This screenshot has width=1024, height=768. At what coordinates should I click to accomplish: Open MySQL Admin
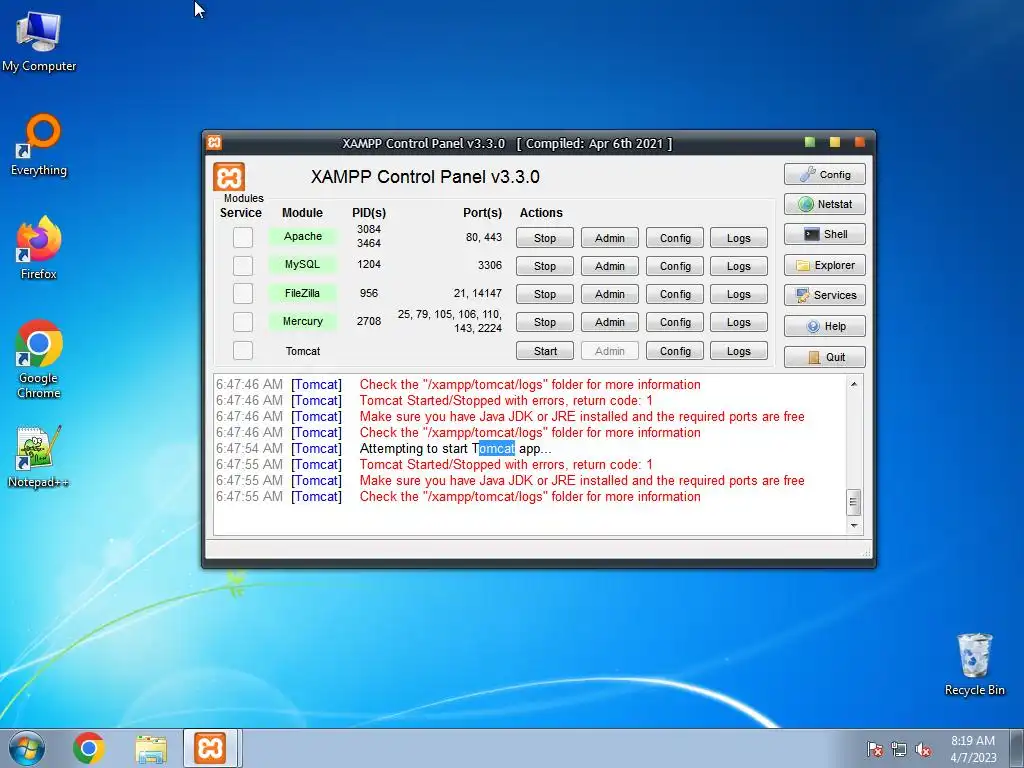pyautogui.click(x=610, y=266)
